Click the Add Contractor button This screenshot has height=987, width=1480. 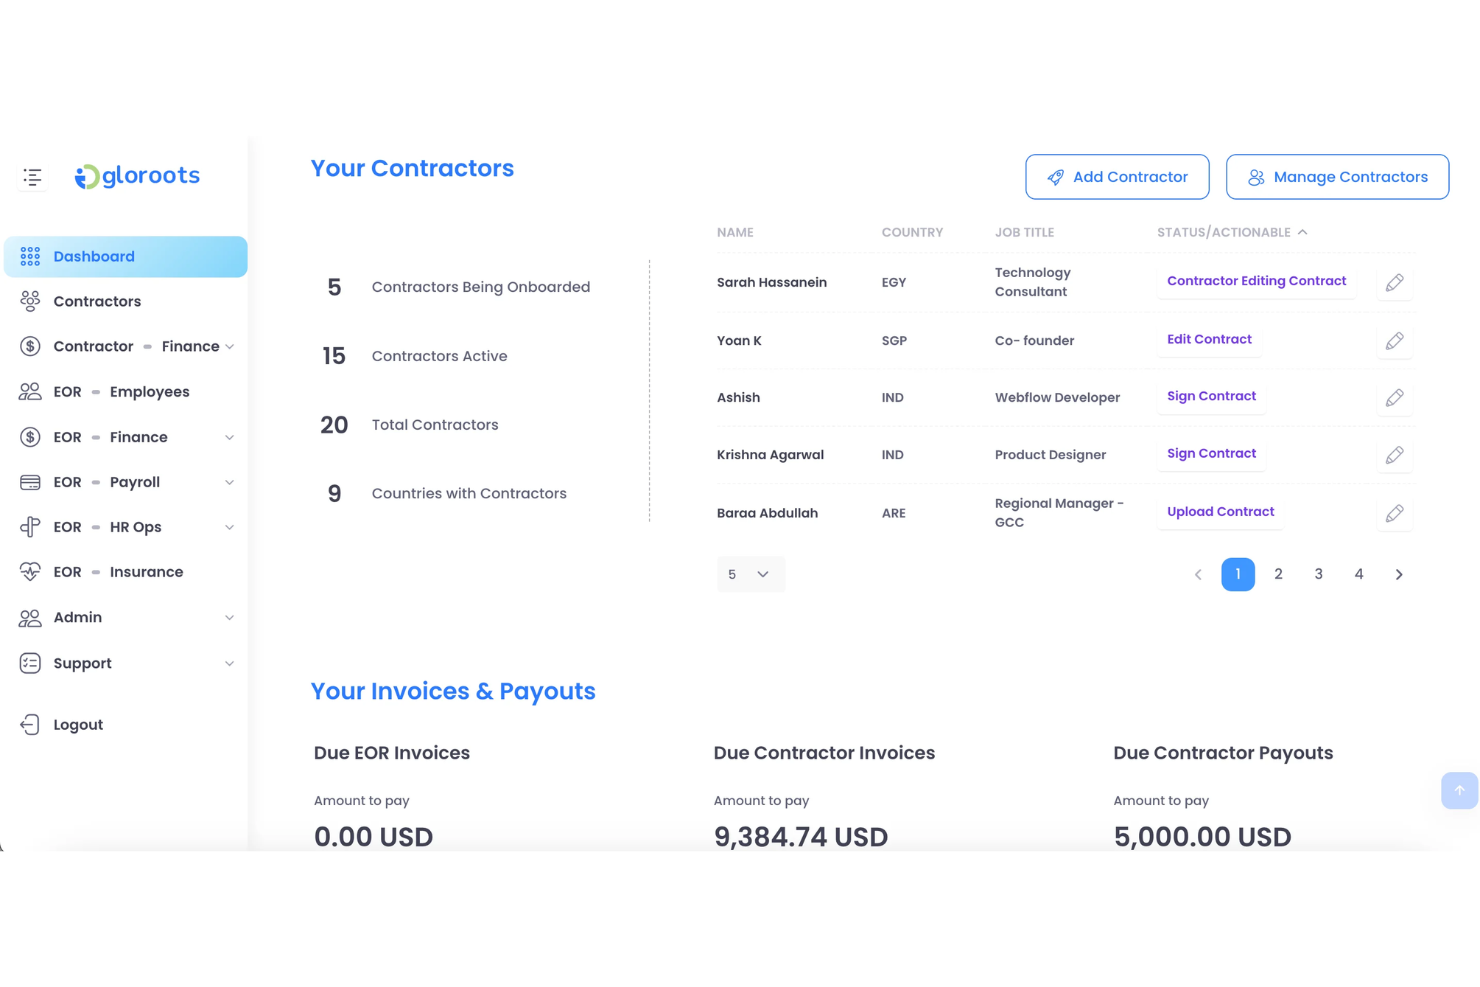[1117, 177]
